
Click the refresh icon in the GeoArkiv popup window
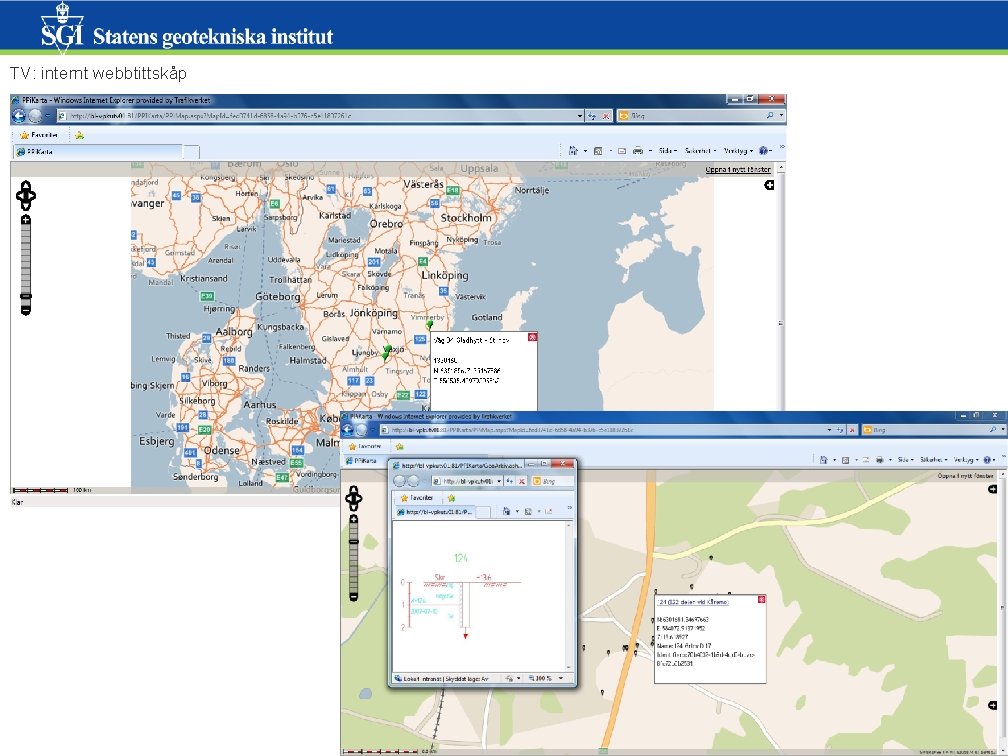pos(510,481)
